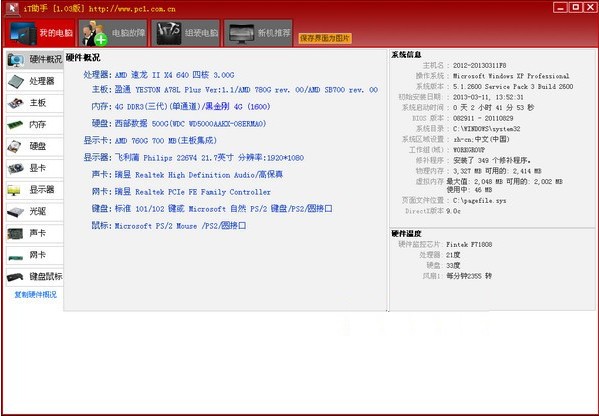Screen dimensions: 599x416
Task: Click C:\WINDOWS\system32 path text
Action: 487,129
